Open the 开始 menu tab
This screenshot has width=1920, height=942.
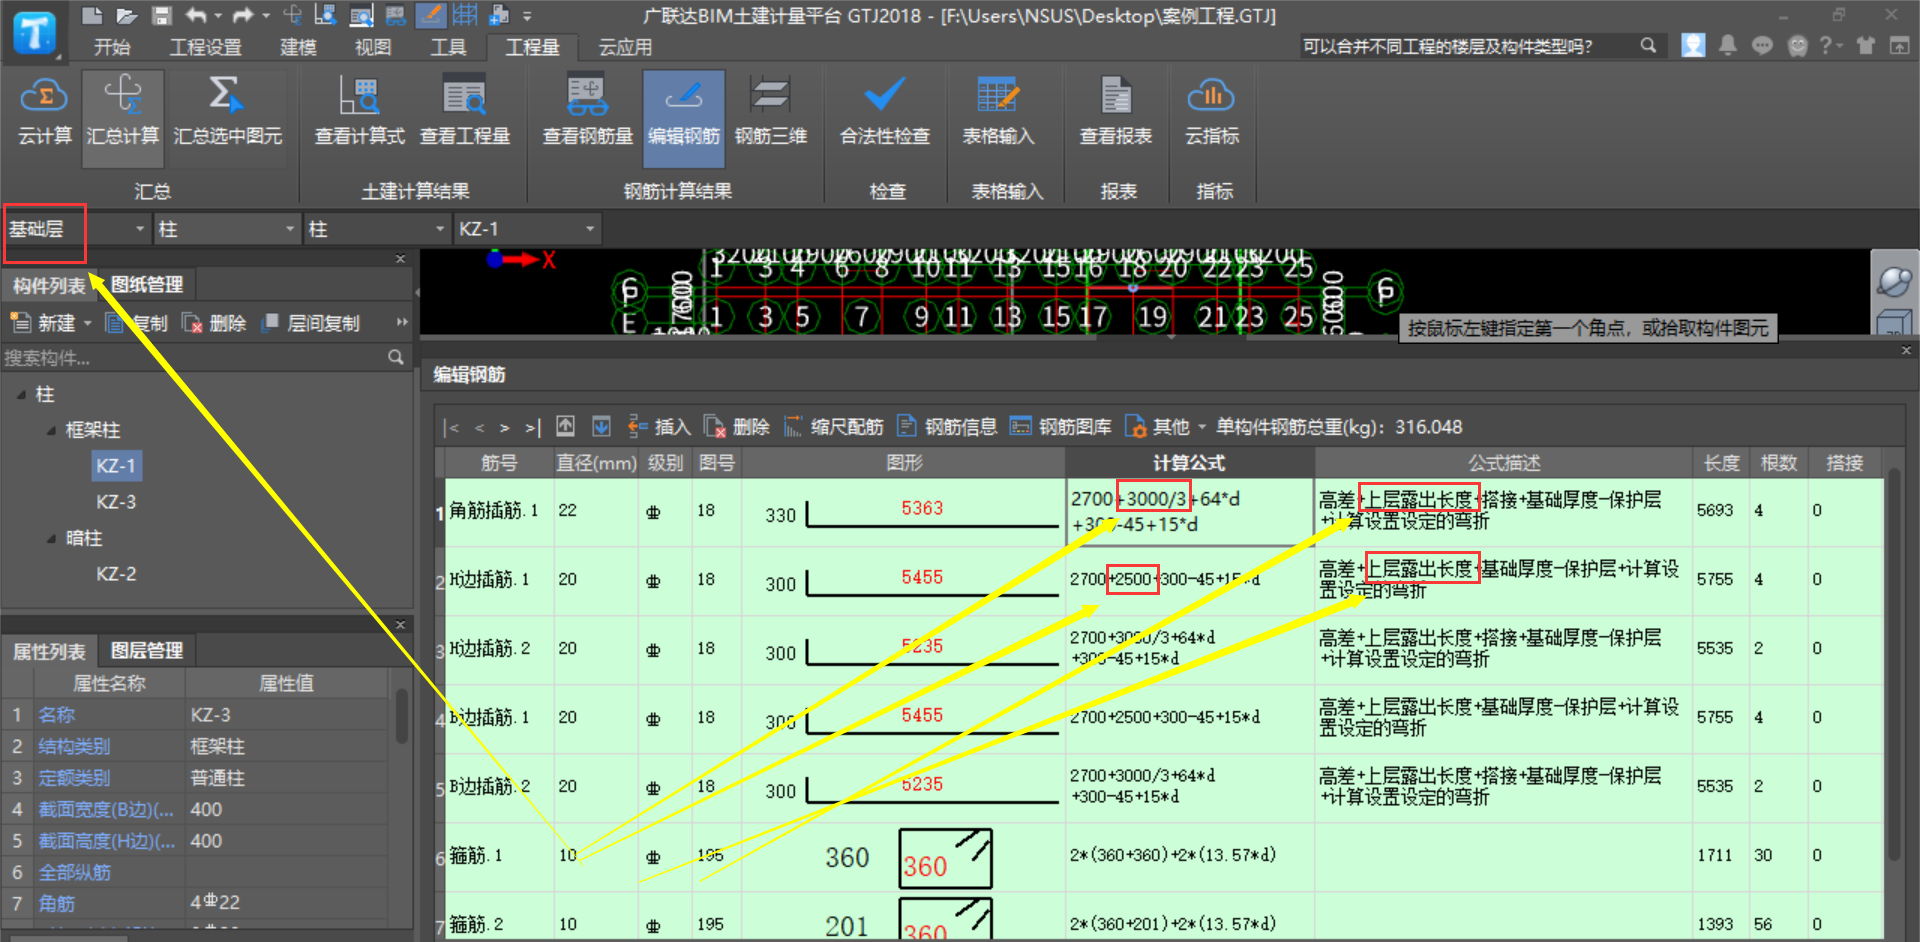tap(112, 47)
